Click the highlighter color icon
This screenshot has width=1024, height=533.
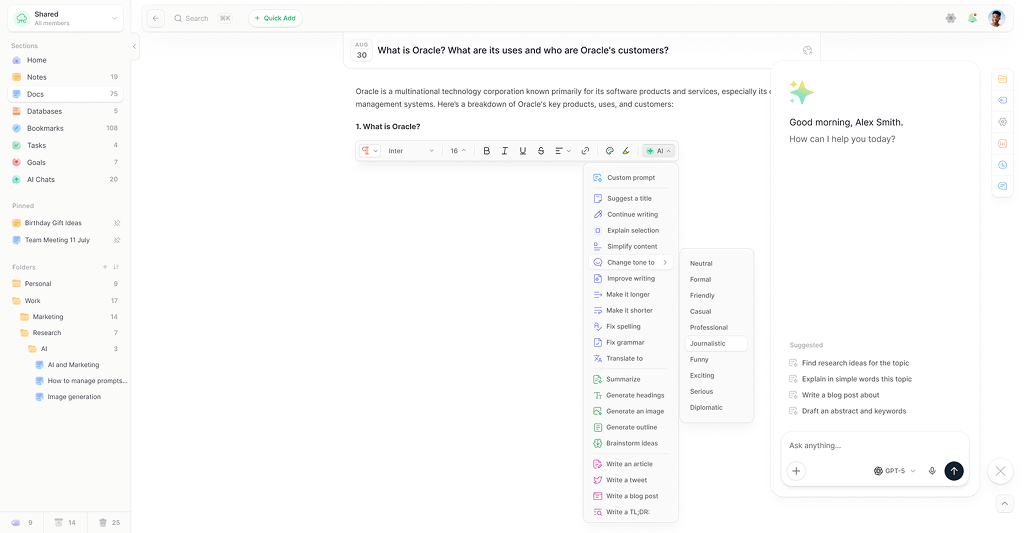pos(626,151)
